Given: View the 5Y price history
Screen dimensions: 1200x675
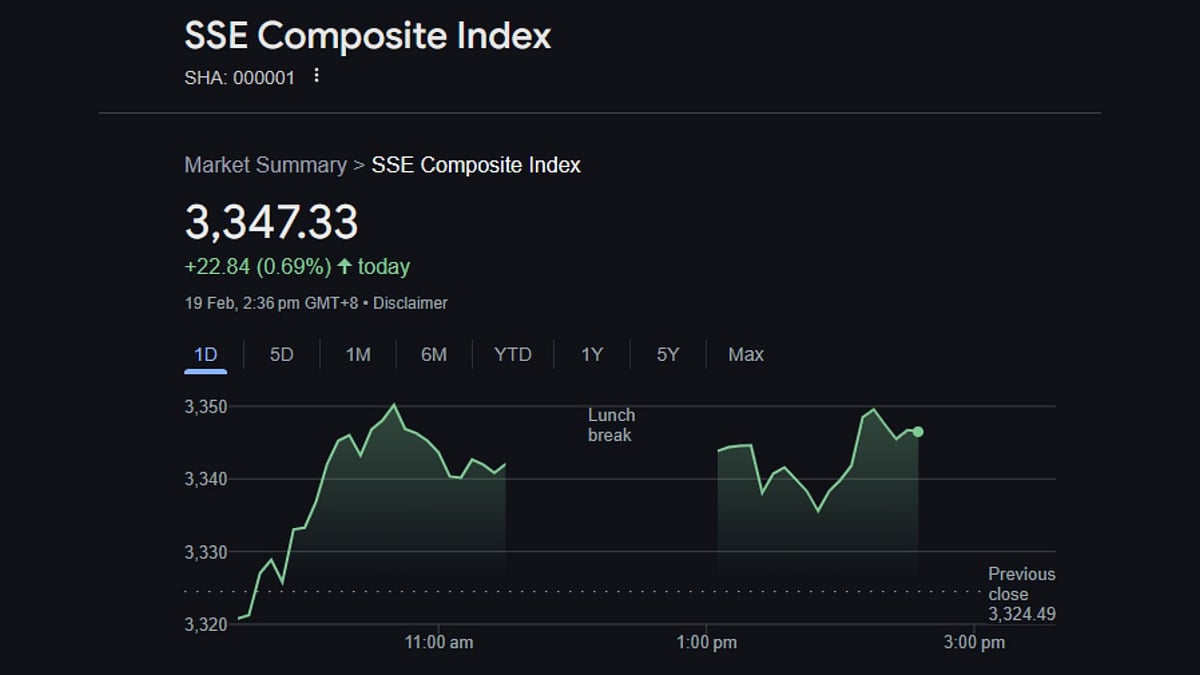Looking at the screenshot, I should [667, 354].
